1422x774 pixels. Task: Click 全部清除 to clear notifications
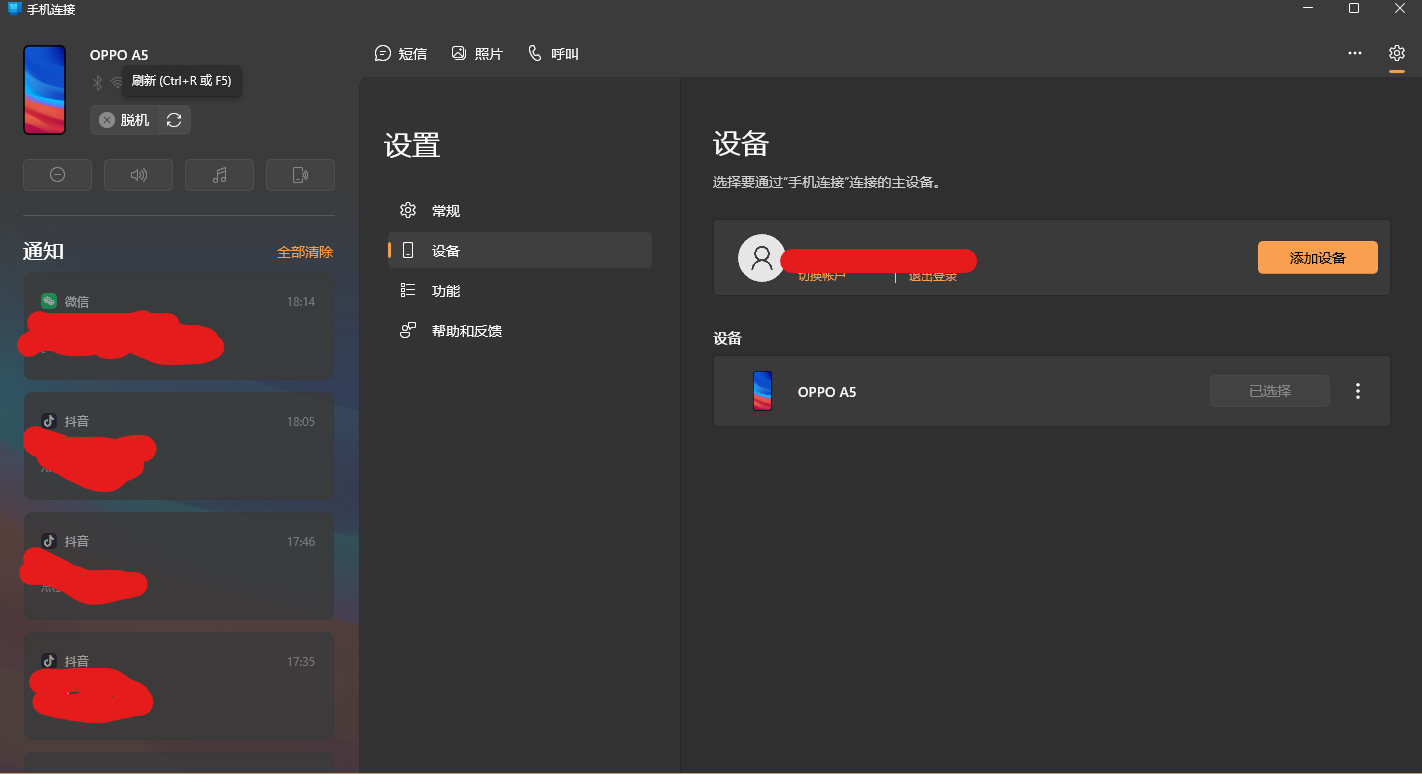coord(305,252)
